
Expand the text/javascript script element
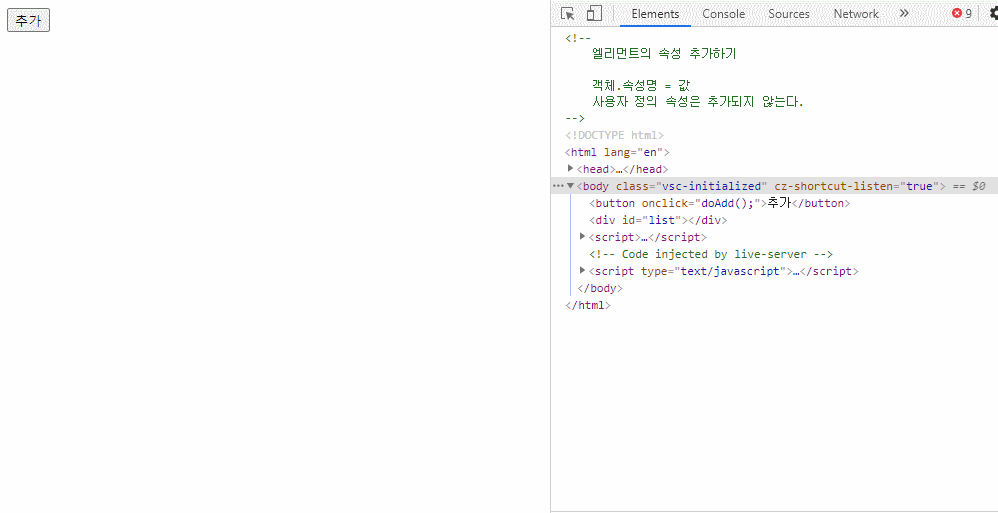point(582,271)
